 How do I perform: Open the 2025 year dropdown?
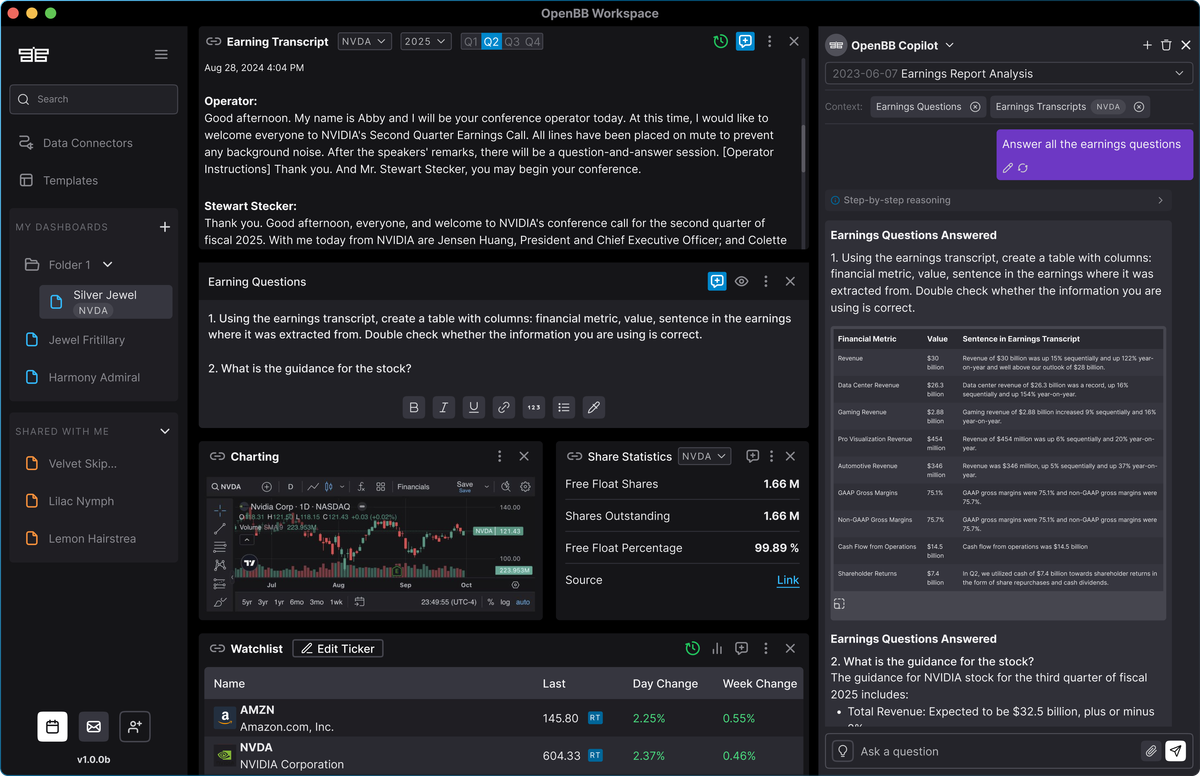coord(425,41)
